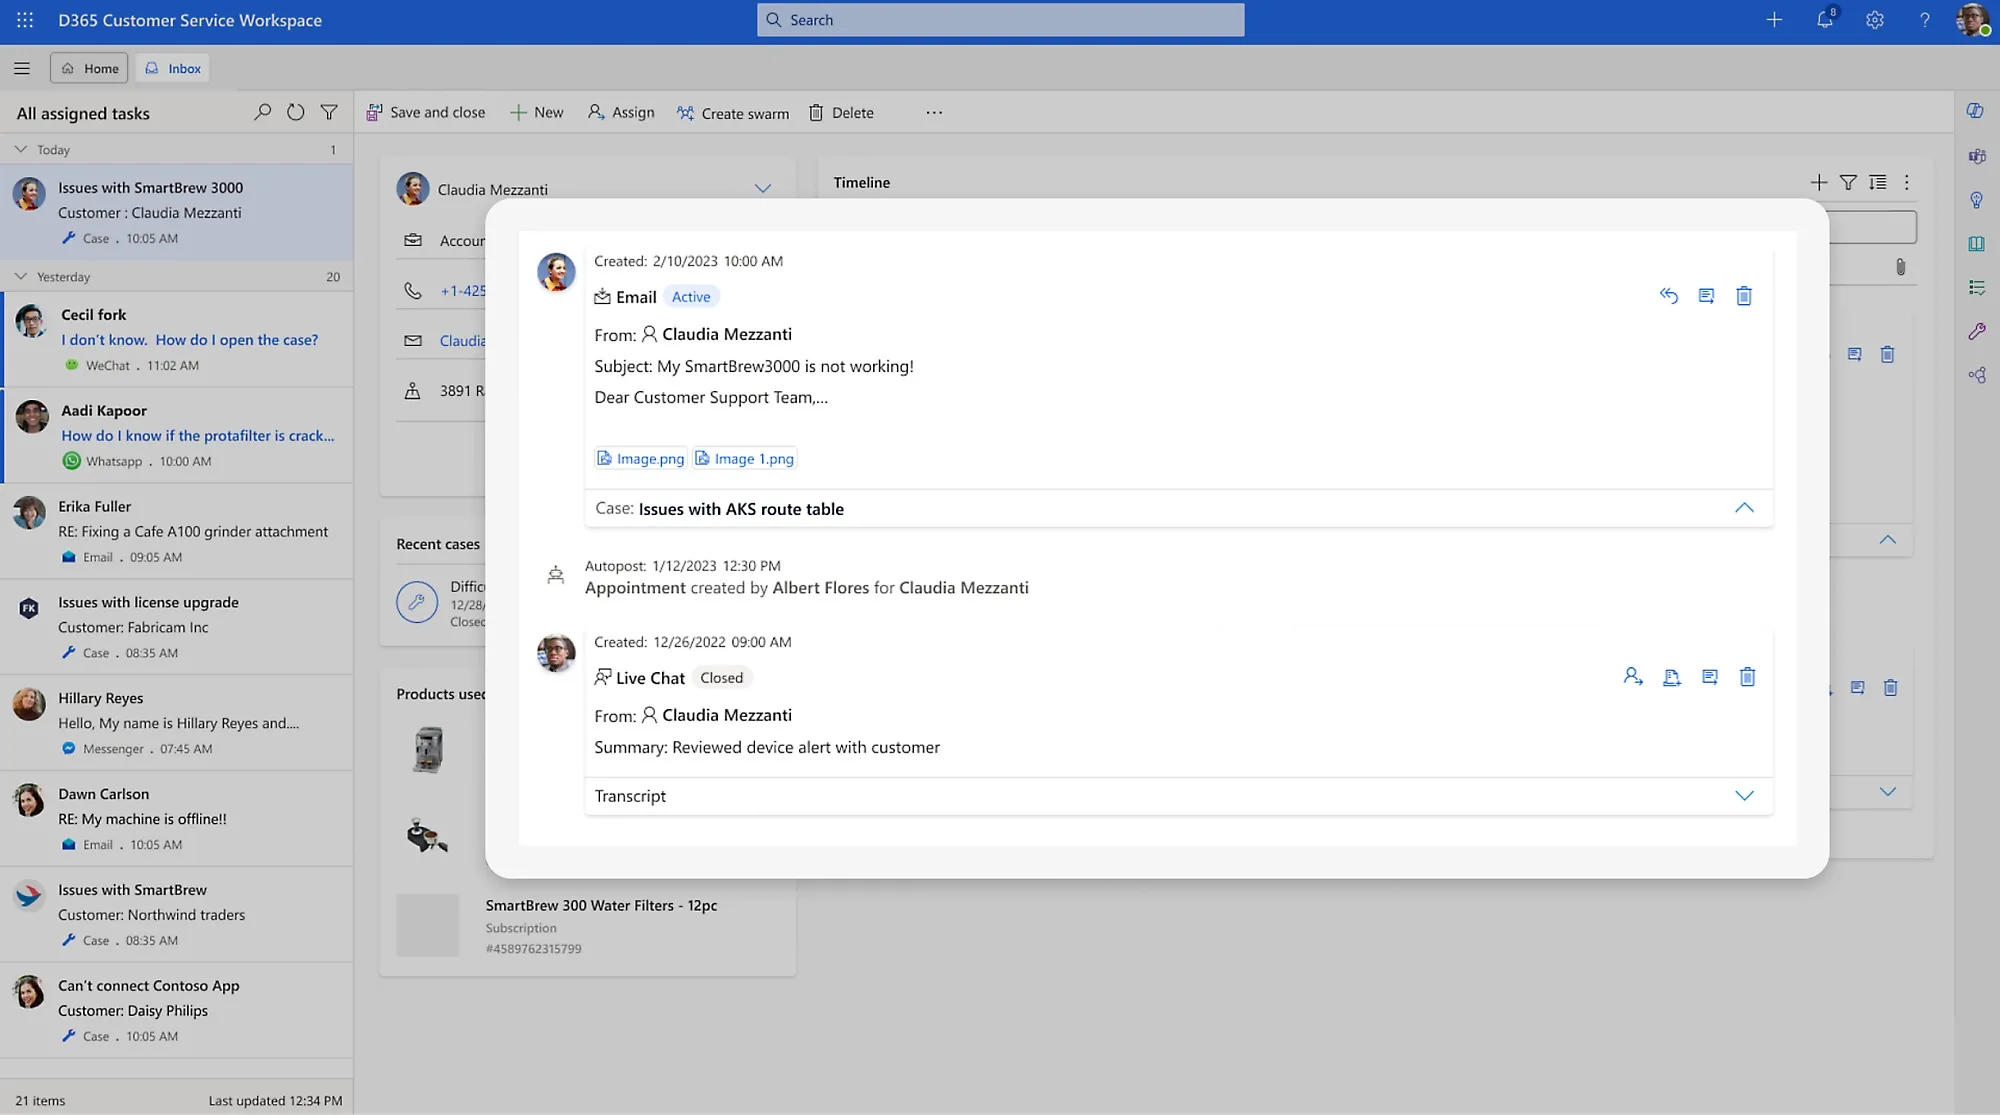The image size is (2000, 1115).
Task: Expand the Transcript section
Action: pyautogui.click(x=1744, y=796)
